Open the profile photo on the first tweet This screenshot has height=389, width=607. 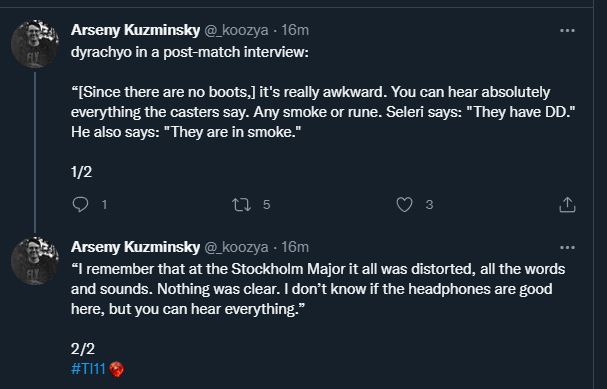pyautogui.click(x=35, y=44)
